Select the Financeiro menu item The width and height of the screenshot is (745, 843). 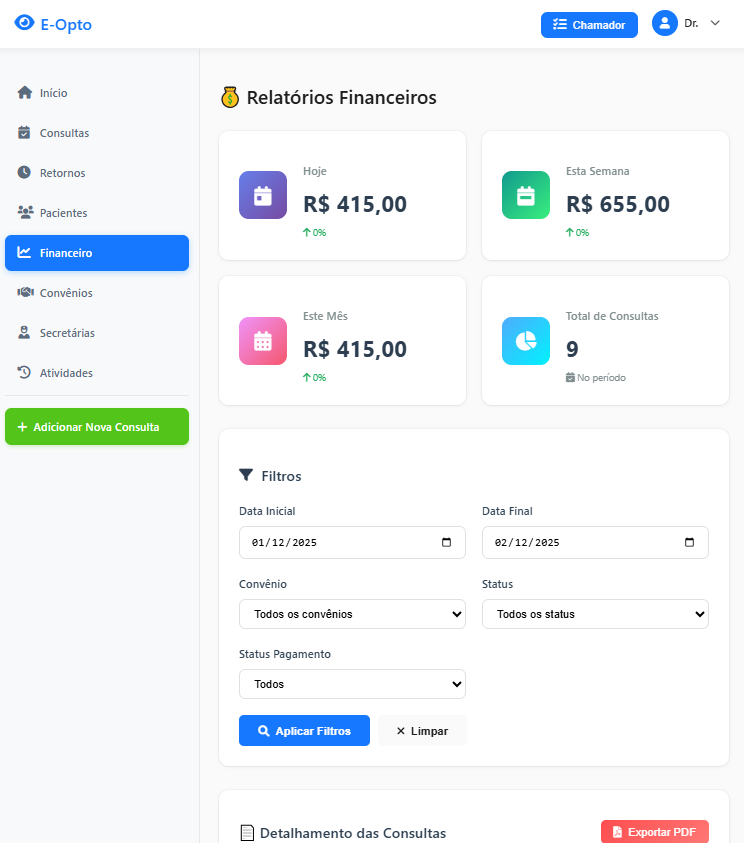(x=97, y=253)
